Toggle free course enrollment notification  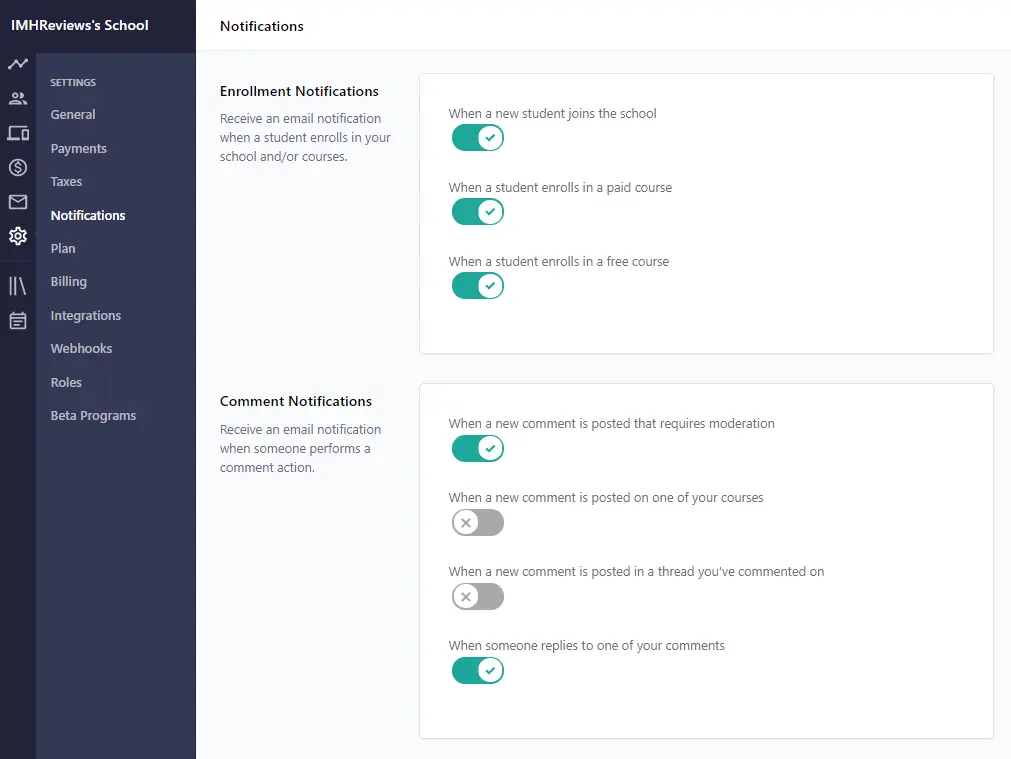pos(477,286)
